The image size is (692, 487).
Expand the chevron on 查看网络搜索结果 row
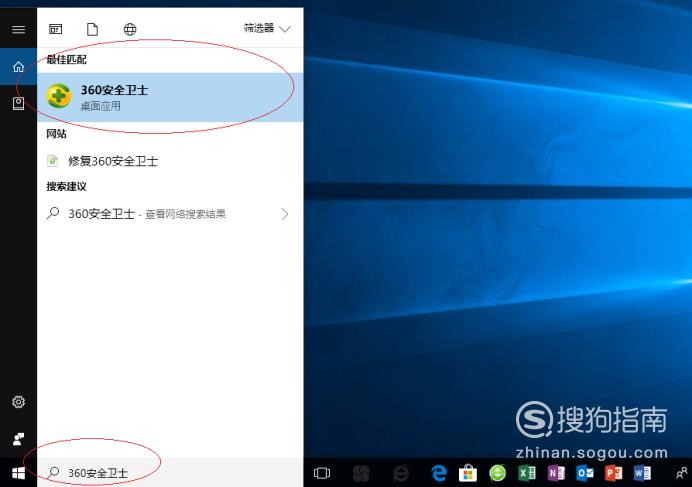coord(285,214)
